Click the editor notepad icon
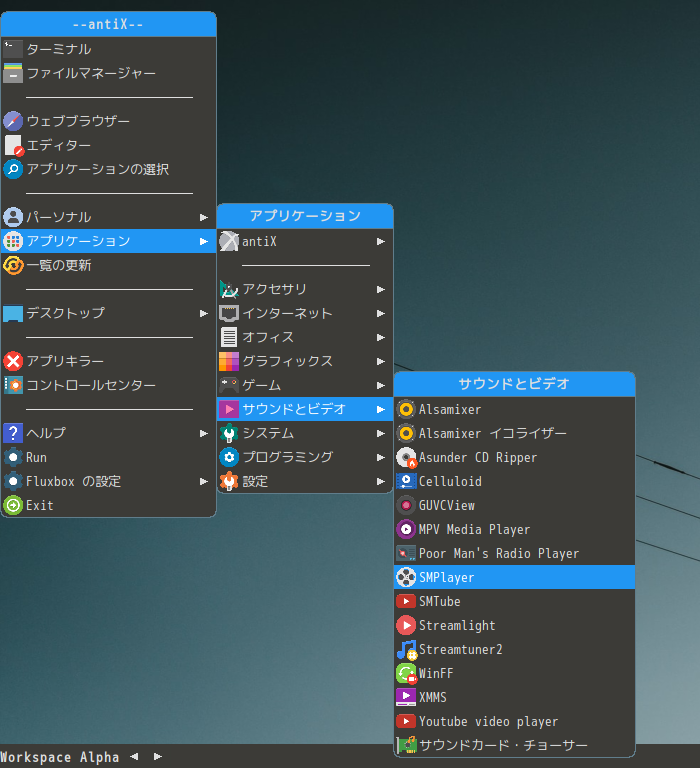This screenshot has height=768, width=700. point(14,145)
